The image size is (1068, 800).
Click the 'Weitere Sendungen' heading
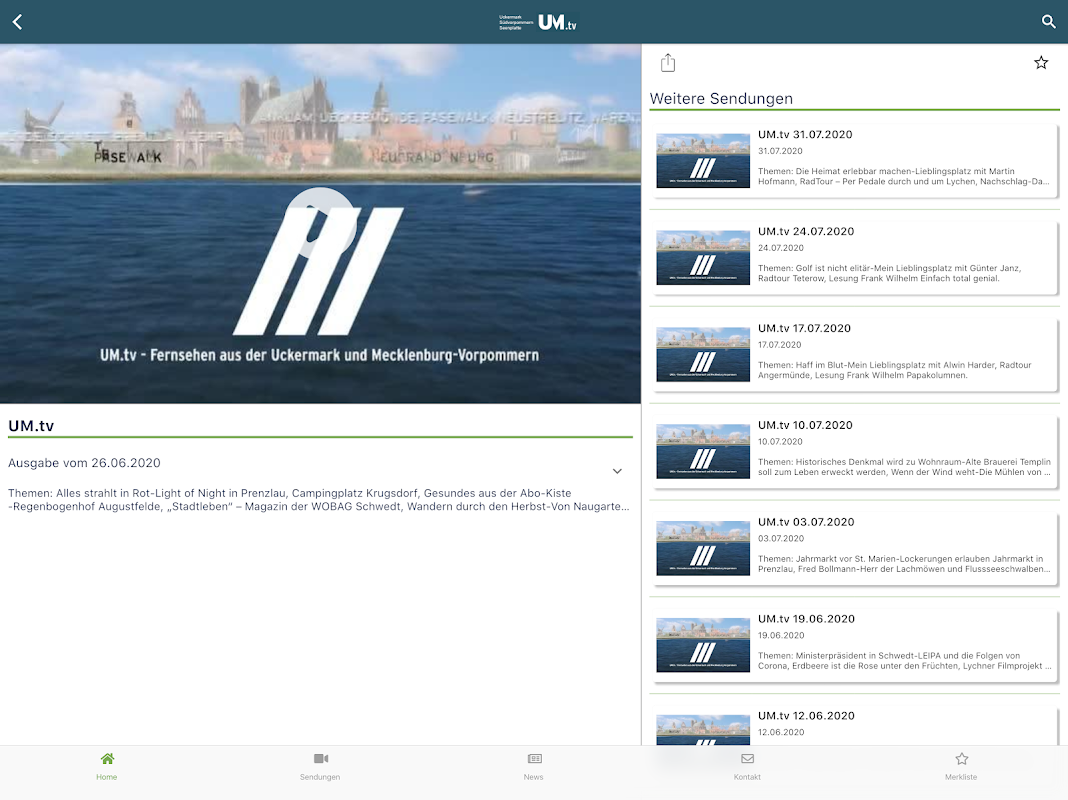[x=721, y=99]
